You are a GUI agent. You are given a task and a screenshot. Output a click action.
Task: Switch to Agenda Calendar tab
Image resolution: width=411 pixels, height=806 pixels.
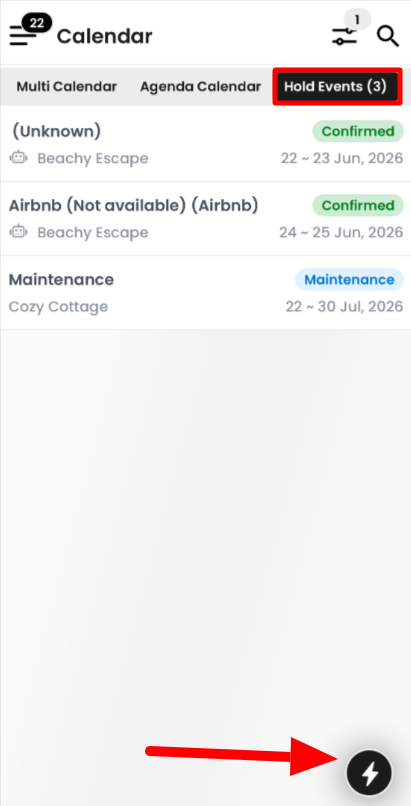click(x=200, y=86)
